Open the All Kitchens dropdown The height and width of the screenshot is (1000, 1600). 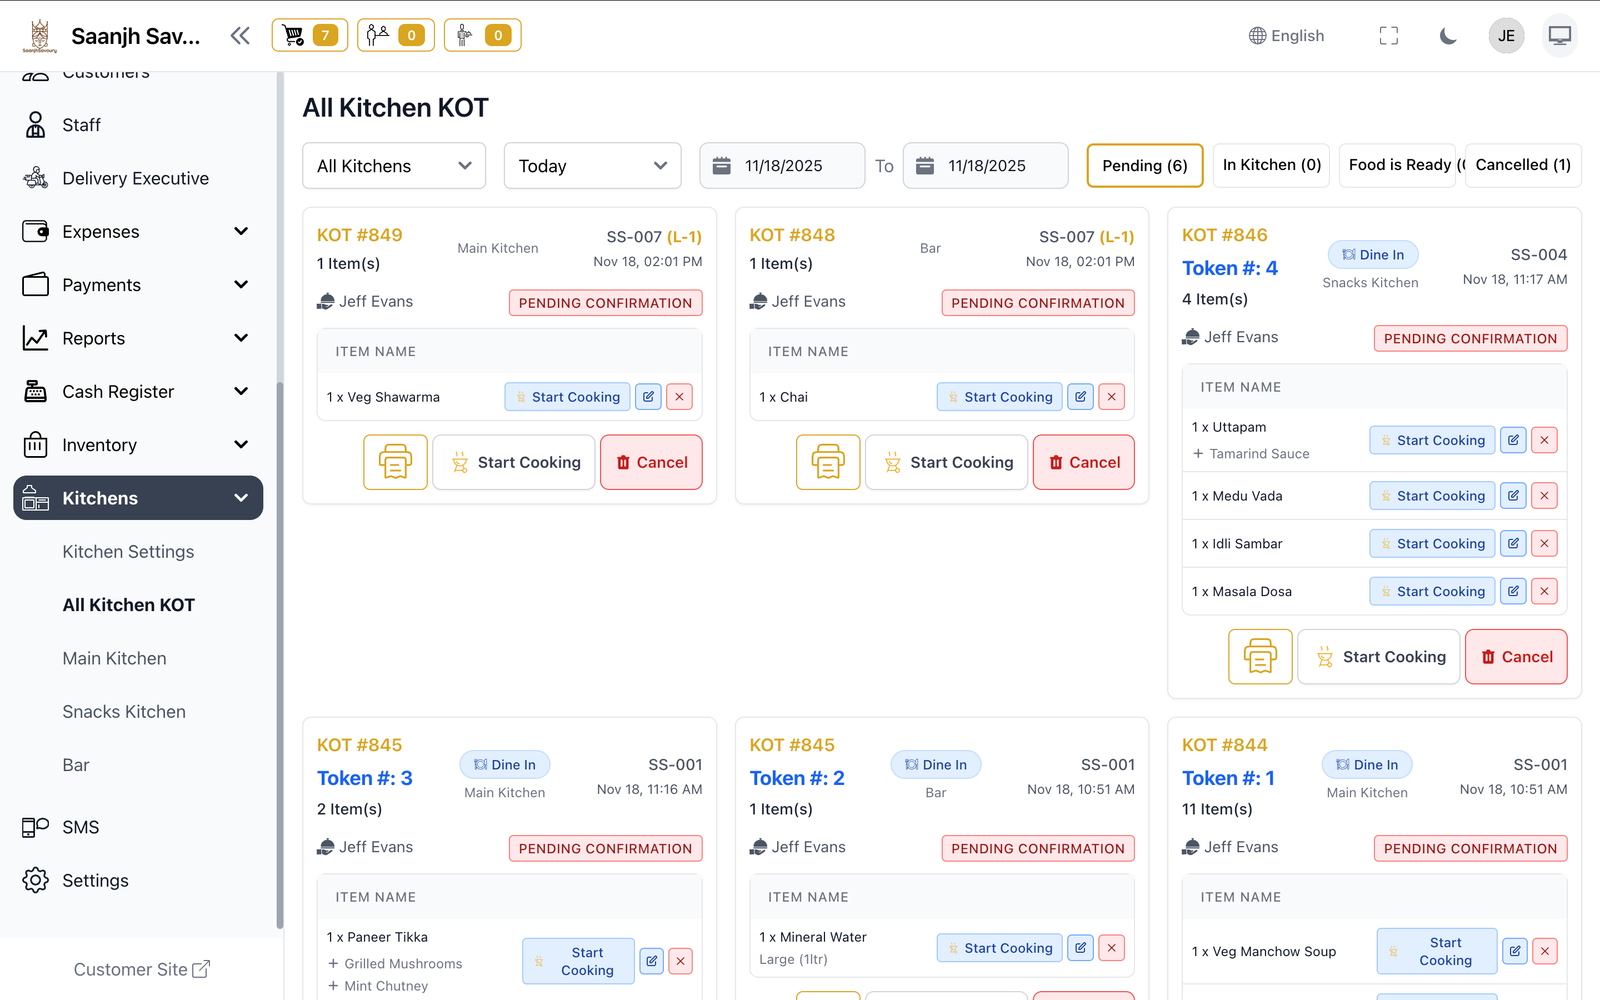tap(394, 166)
